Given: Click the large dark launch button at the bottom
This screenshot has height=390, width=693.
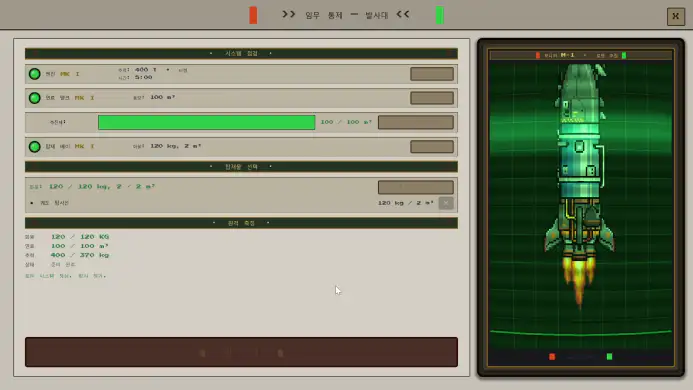Looking at the screenshot, I should tap(241, 352).
